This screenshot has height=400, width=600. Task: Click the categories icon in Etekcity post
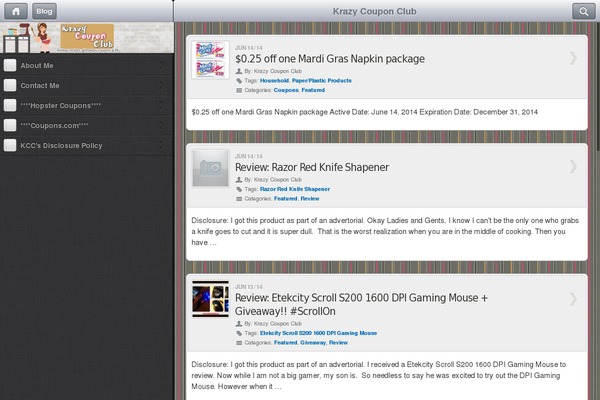pos(239,343)
